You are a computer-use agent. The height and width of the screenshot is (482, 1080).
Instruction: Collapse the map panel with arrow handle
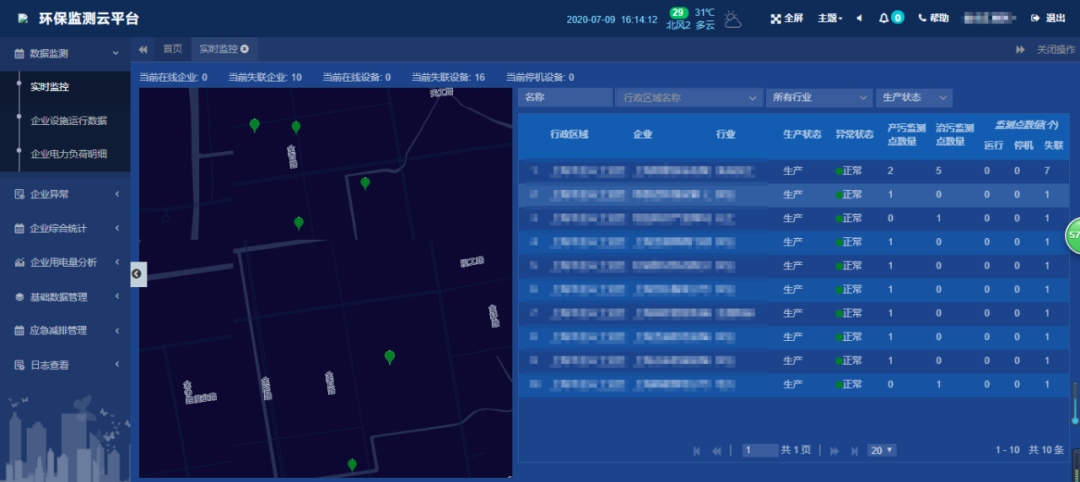pyautogui.click(x=138, y=273)
